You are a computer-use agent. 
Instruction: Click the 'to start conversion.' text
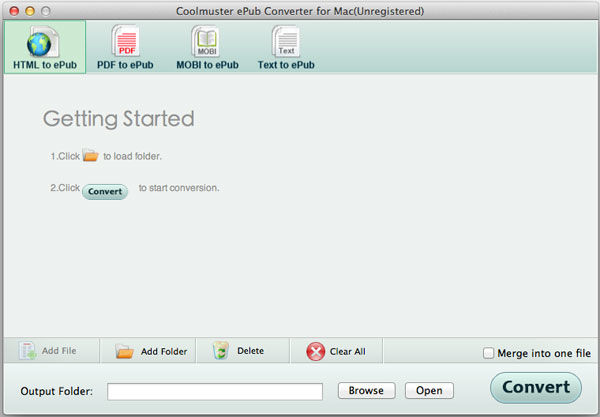179,188
